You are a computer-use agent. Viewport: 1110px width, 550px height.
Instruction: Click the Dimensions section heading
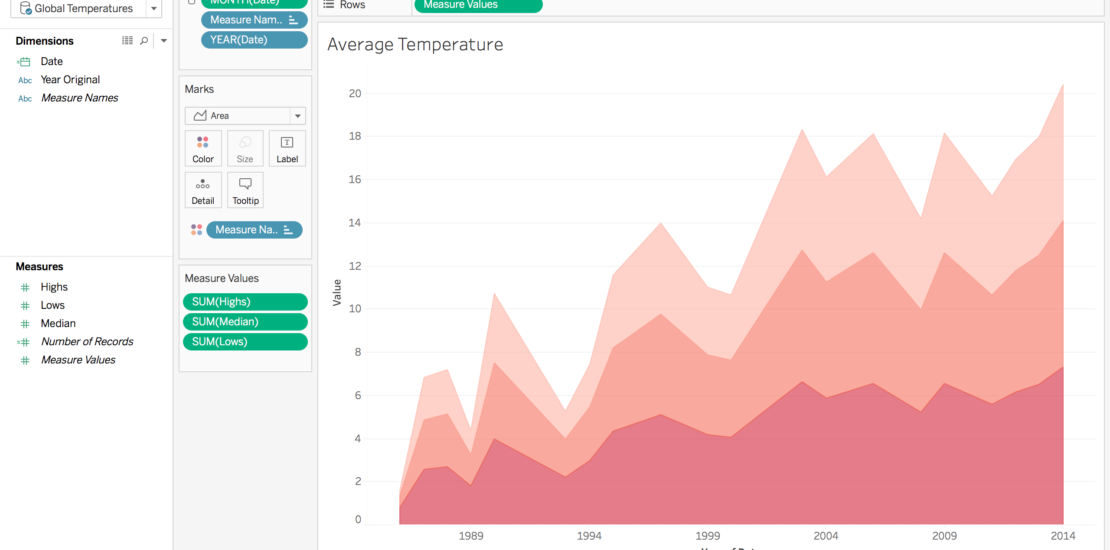(45, 41)
